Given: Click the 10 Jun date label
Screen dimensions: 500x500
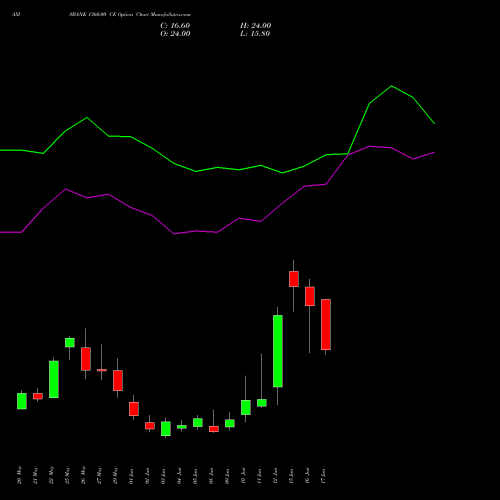Looking at the screenshot, I should (243, 476).
